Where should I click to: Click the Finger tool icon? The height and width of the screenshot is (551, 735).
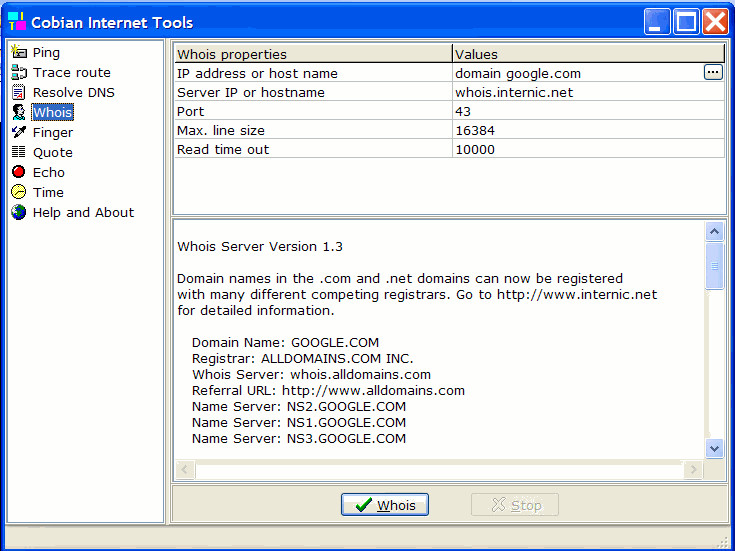point(19,132)
